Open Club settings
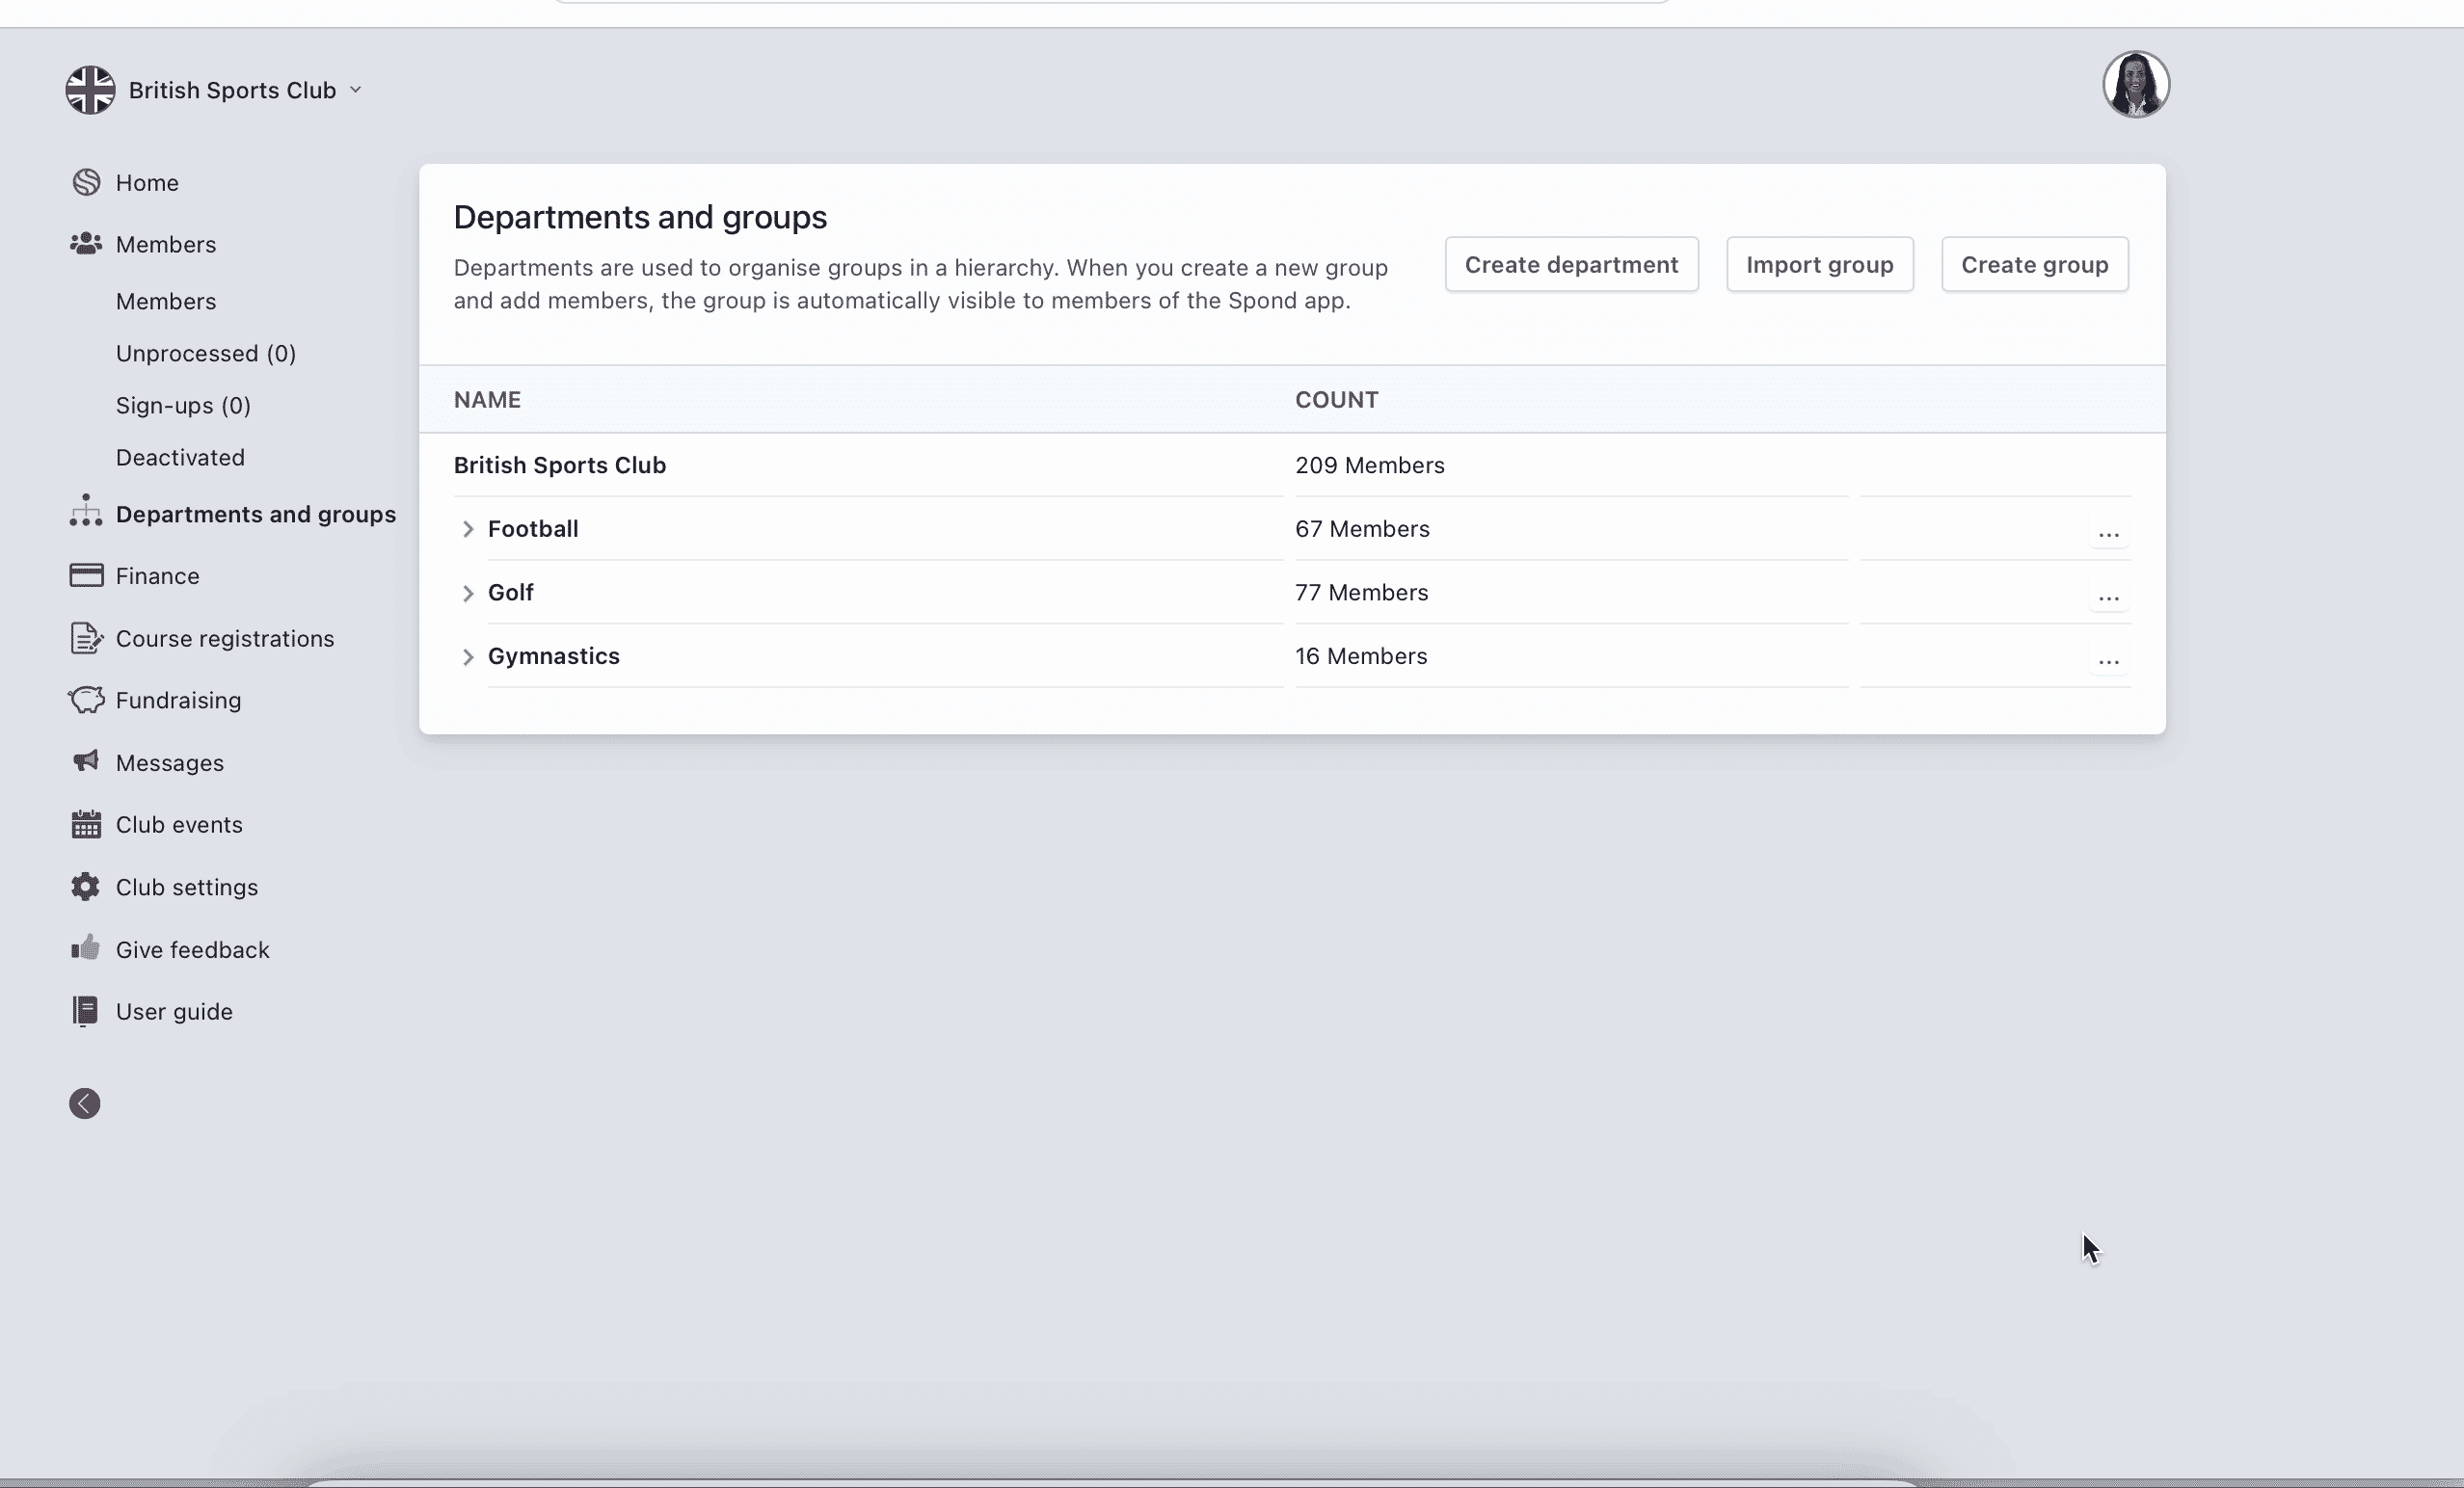2464x1488 pixels. coord(186,887)
